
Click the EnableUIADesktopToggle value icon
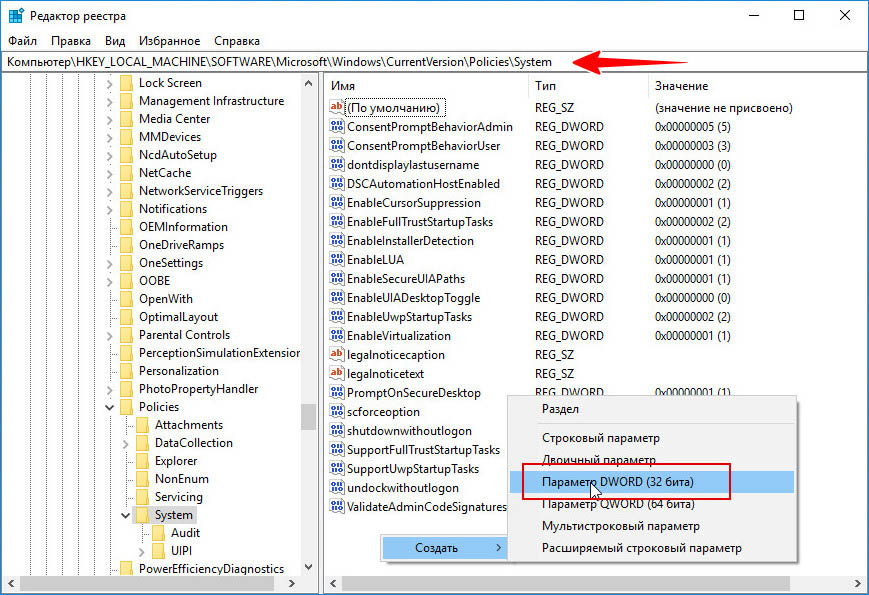336,297
